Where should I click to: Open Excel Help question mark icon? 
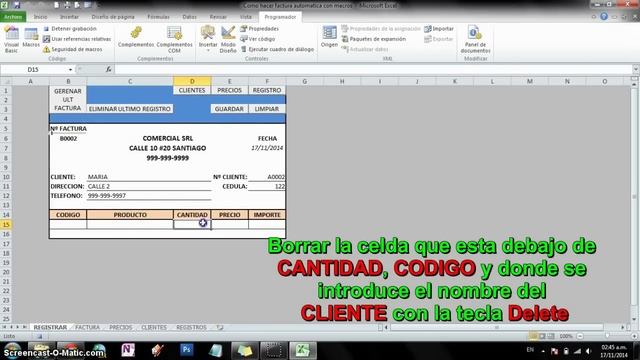pos(604,17)
